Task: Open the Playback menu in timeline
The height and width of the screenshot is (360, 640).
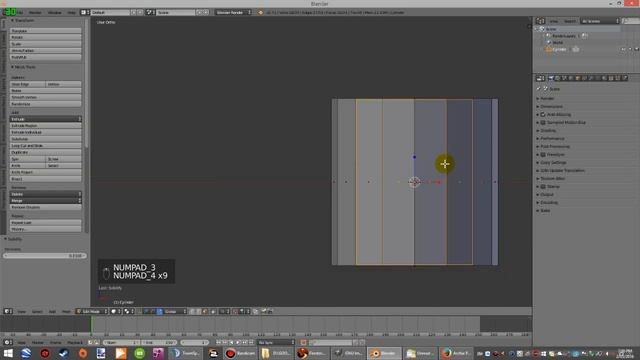Action: tap(74, 342)
